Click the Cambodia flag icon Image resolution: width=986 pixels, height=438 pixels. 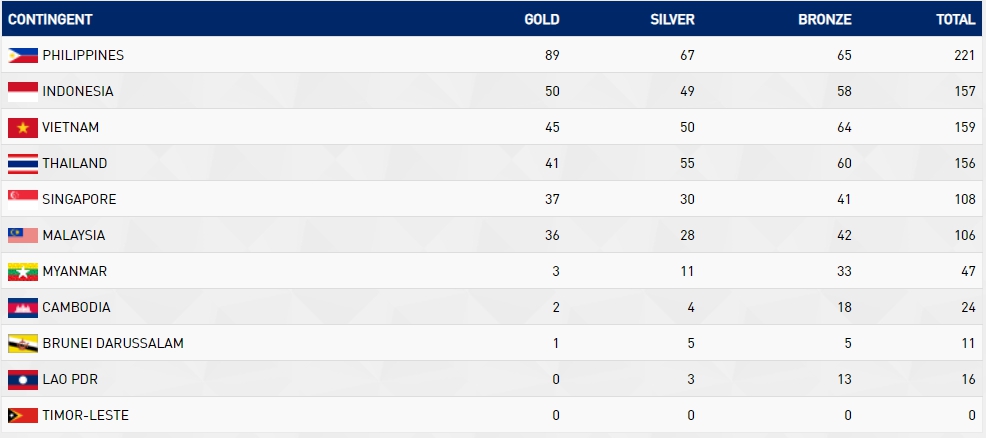[23, 308]
